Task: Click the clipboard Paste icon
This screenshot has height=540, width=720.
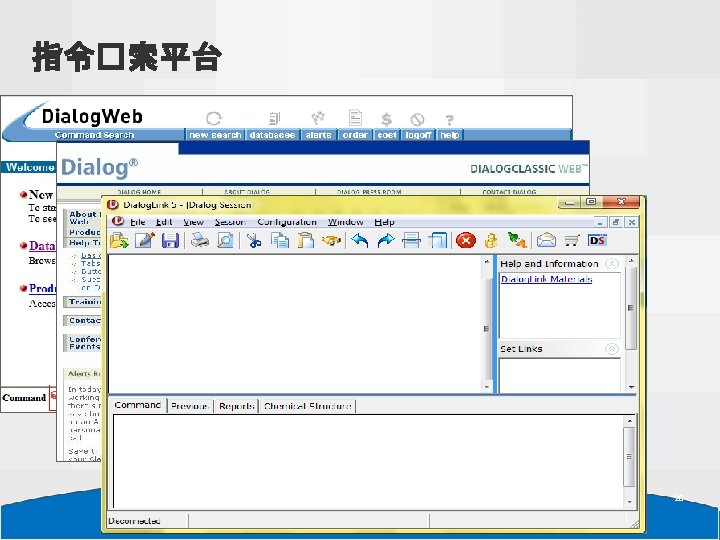Action: pyautogui.click(x=305, y=241)
